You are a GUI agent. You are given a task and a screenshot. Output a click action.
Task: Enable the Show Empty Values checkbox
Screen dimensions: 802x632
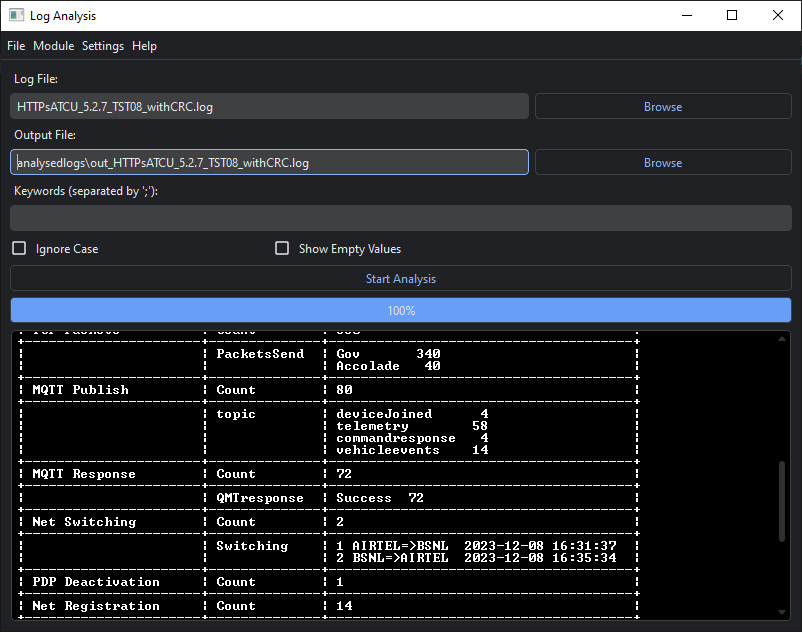pyautogui.click(x=282, y=249)
